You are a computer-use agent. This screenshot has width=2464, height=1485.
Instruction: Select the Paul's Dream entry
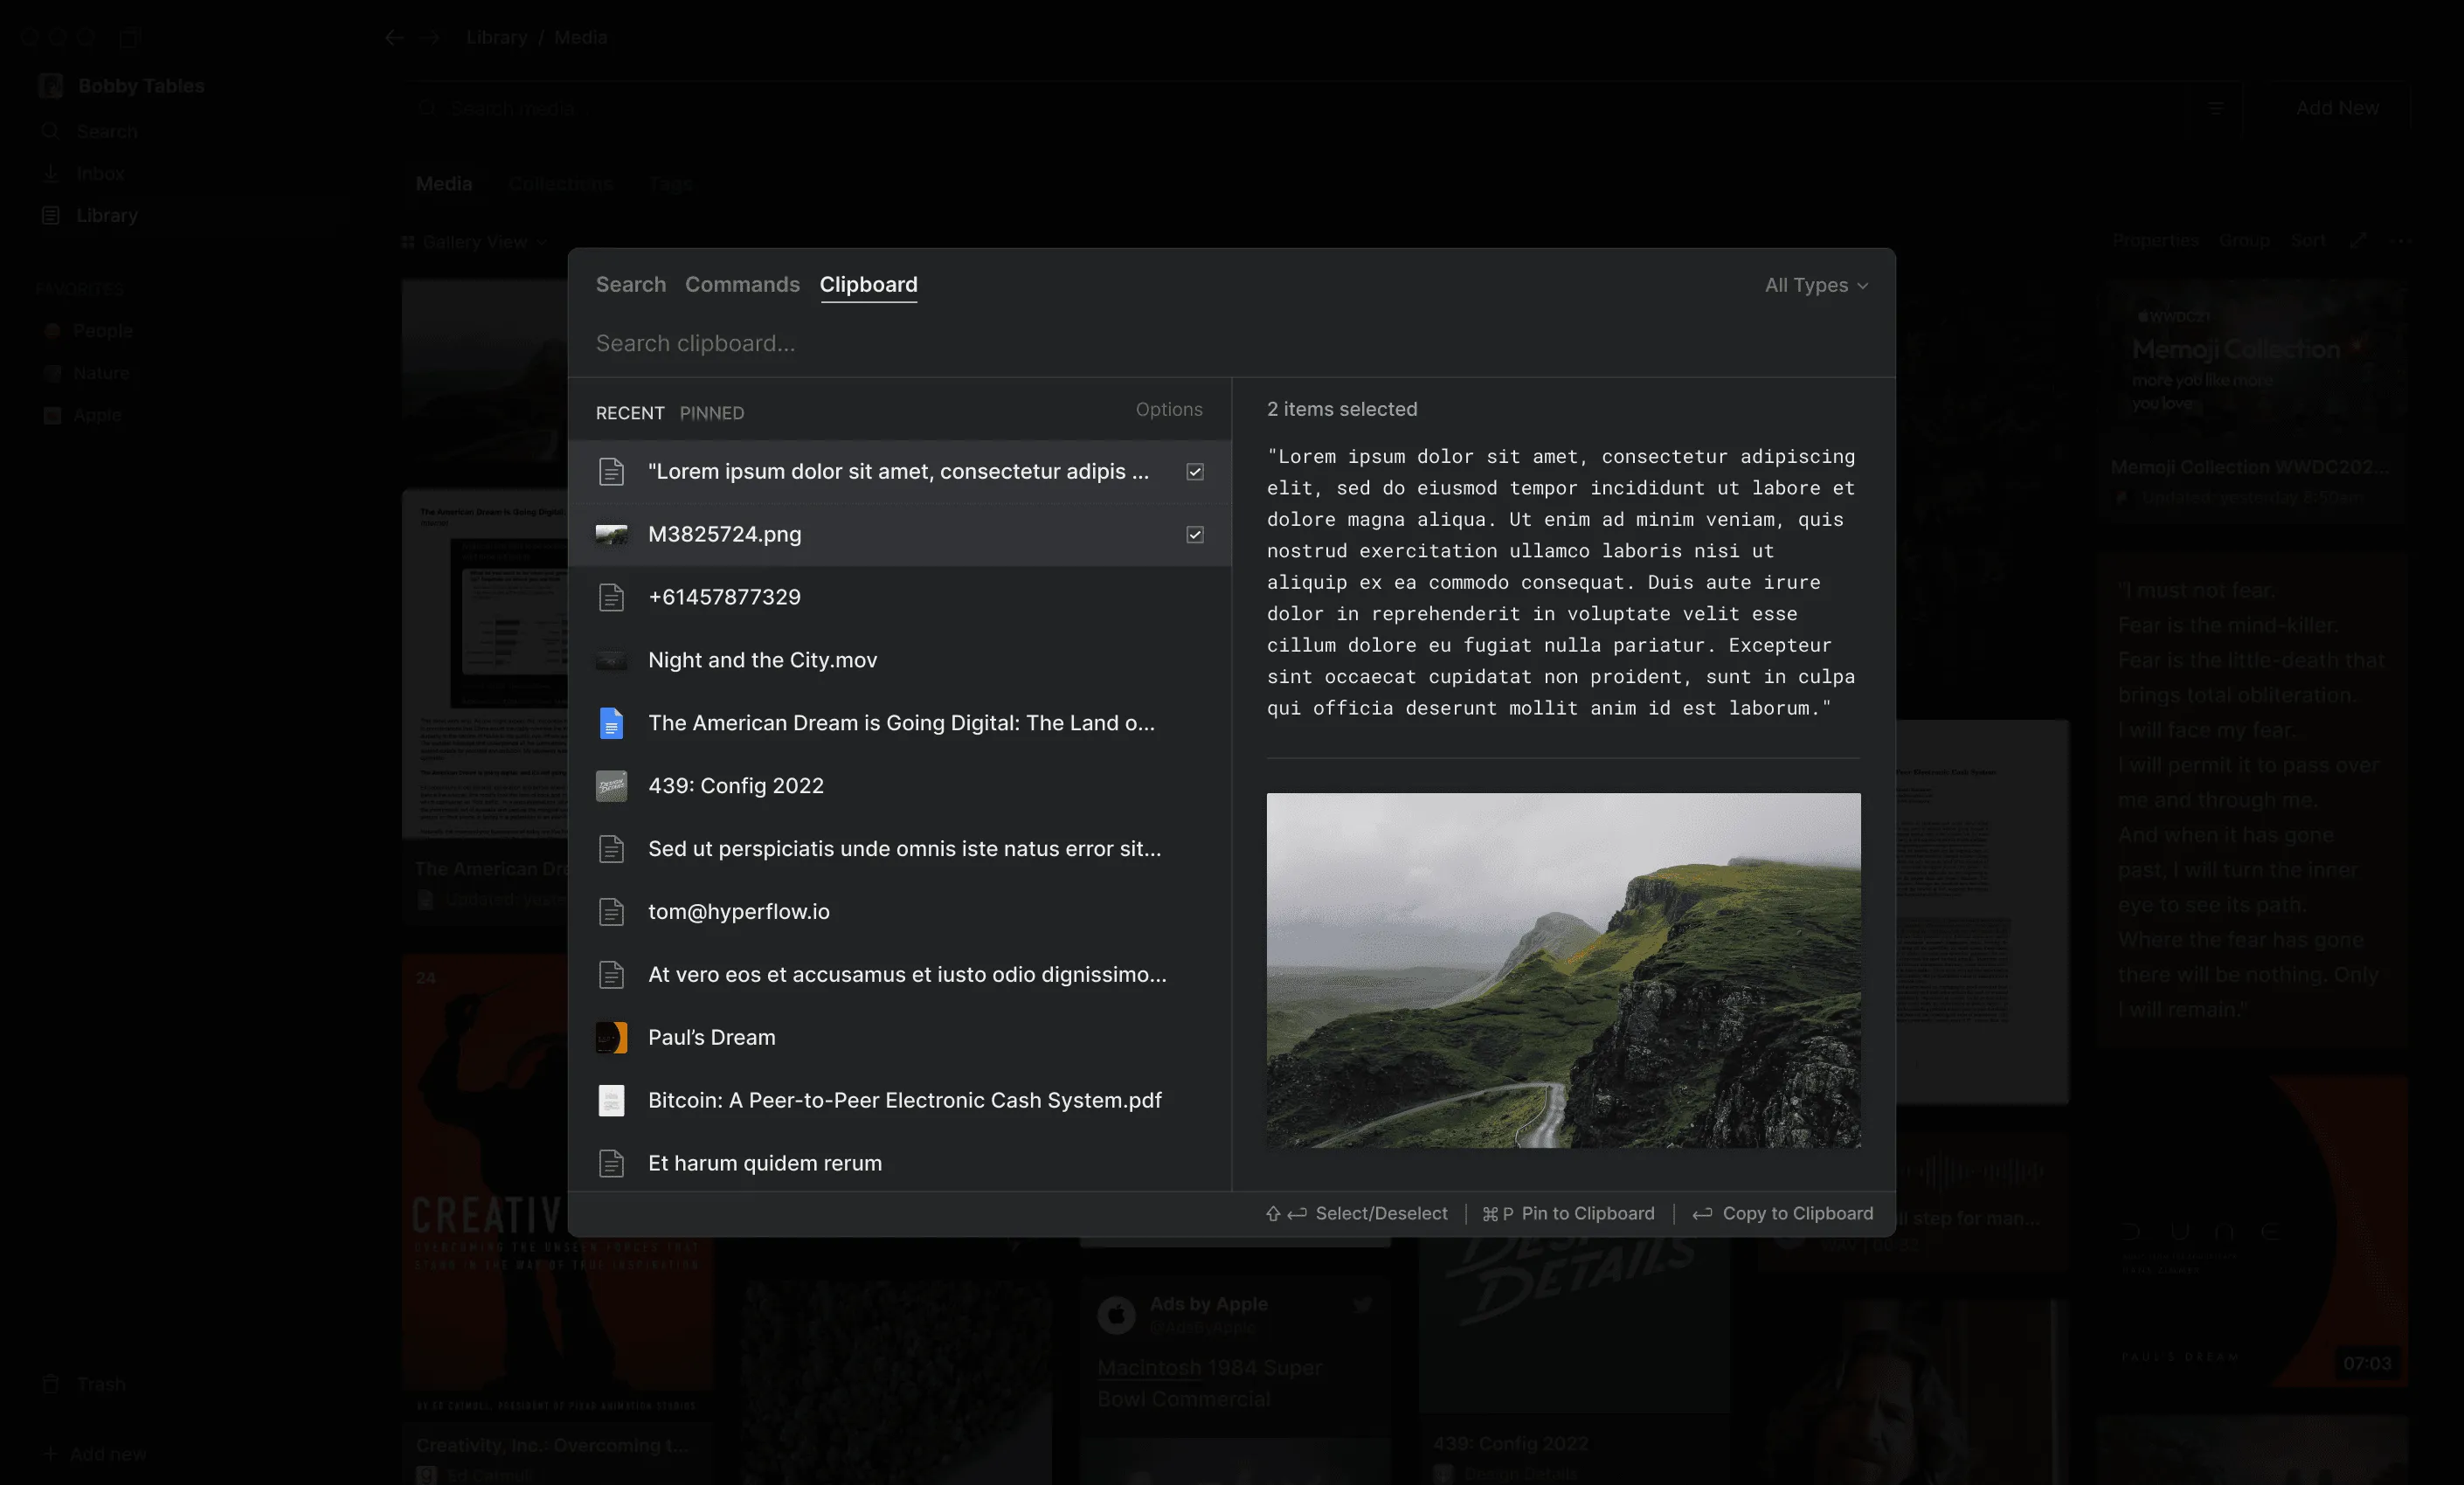pyautogui.click(x=900, y=1038)
